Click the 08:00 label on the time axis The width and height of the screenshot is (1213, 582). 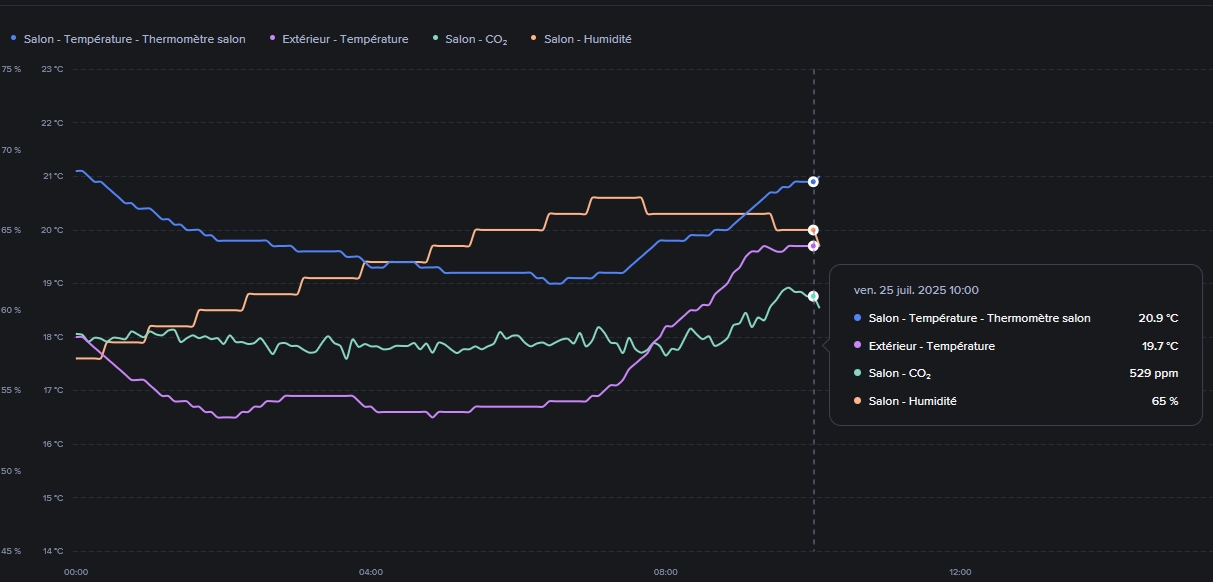pyautogui.click(x=665, y=572)
